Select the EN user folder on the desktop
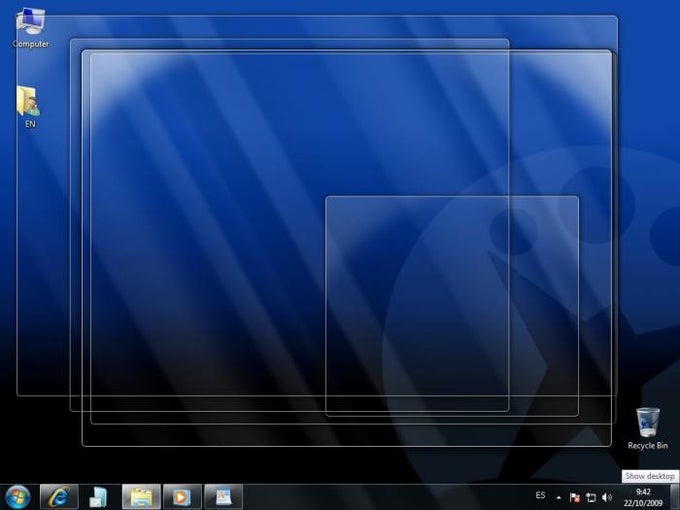 tap(29, 107)
